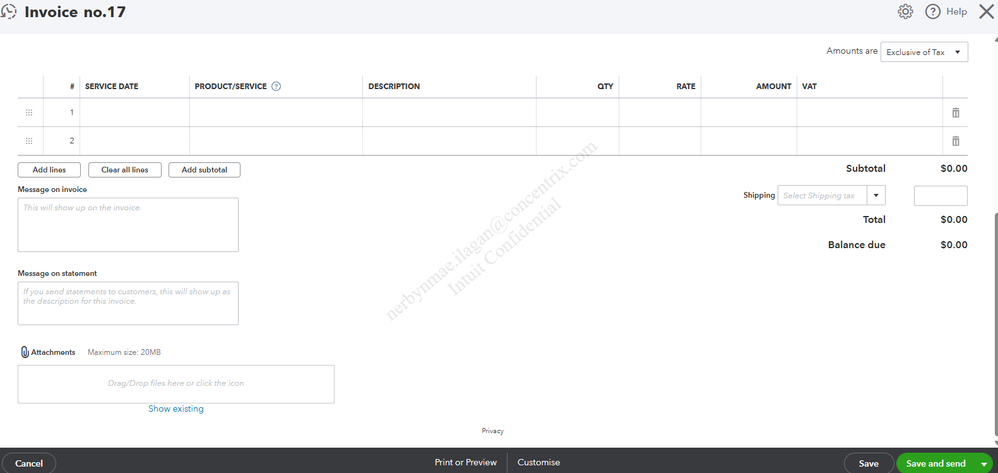Expand the Select Shipping tax dropdown arrow
The width and height of the screenshot is (998, 473).
click(x=876, y=195)
